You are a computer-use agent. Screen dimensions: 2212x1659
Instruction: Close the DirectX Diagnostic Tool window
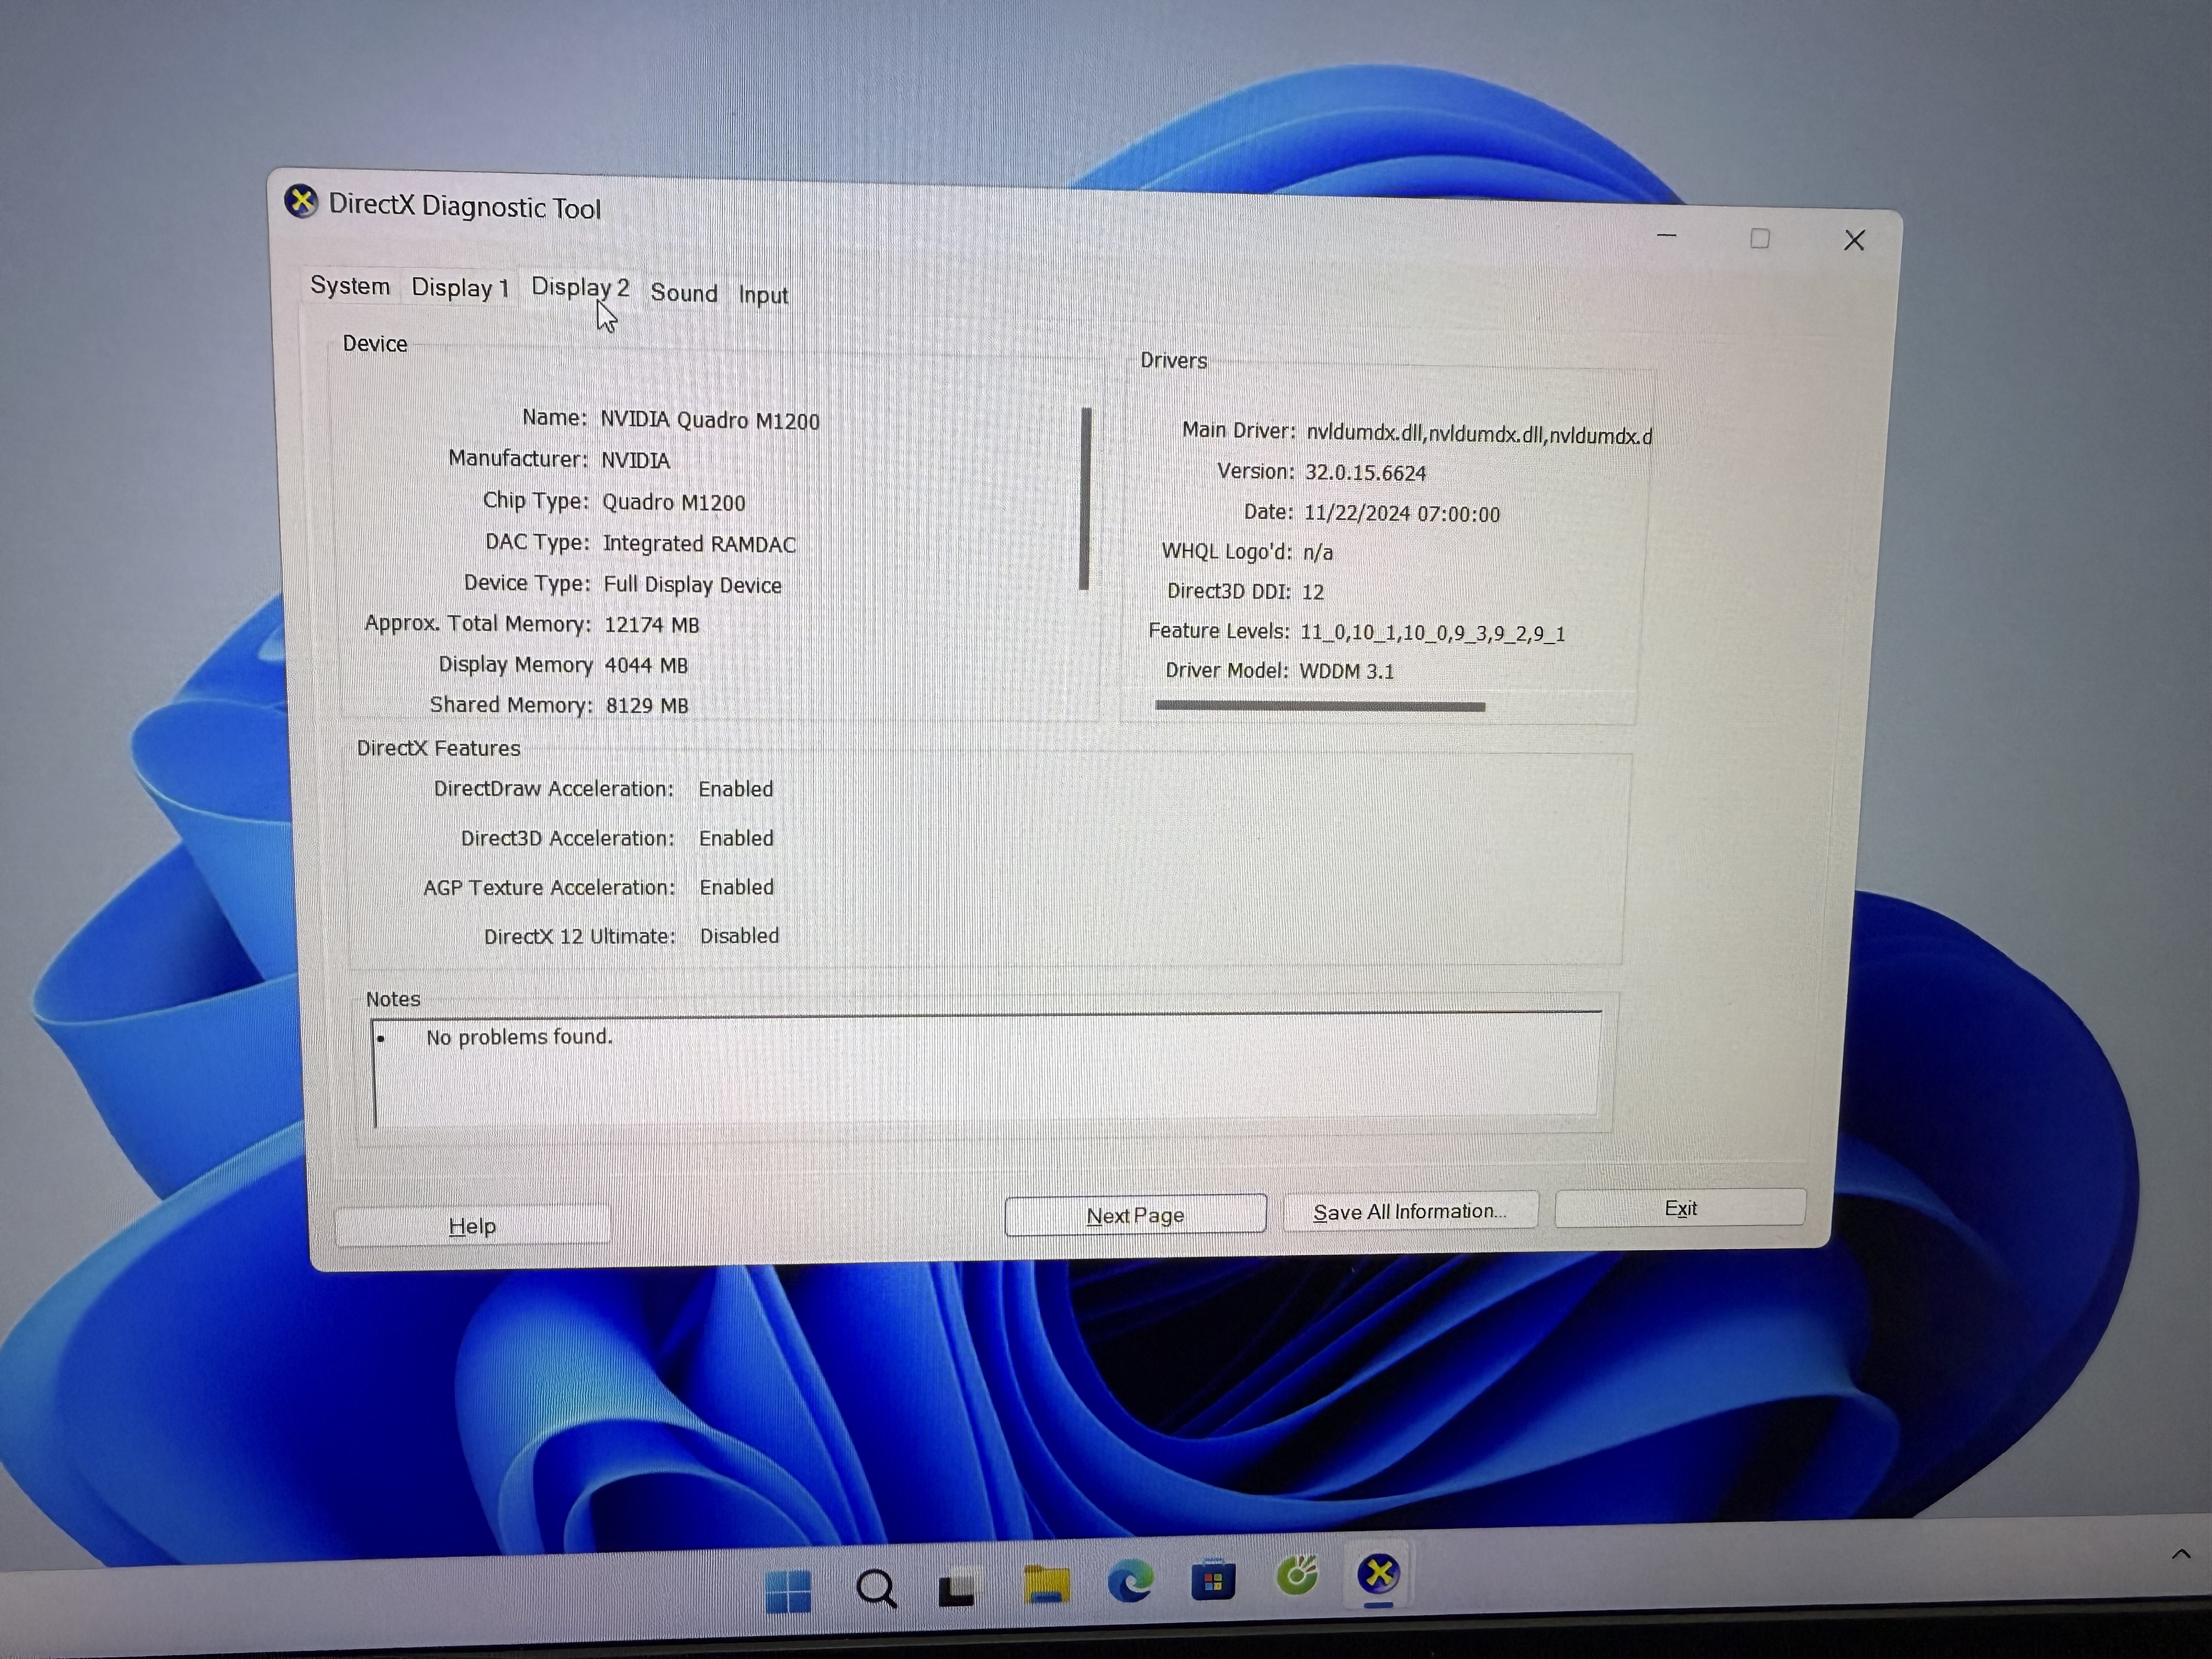click(x=1854, y=241)
